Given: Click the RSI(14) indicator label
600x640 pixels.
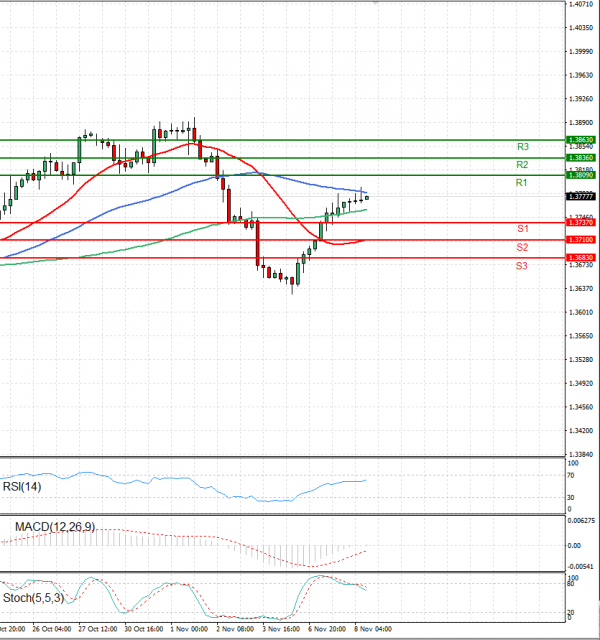Looking at the screenshot, I should click(x=22, y=487).
